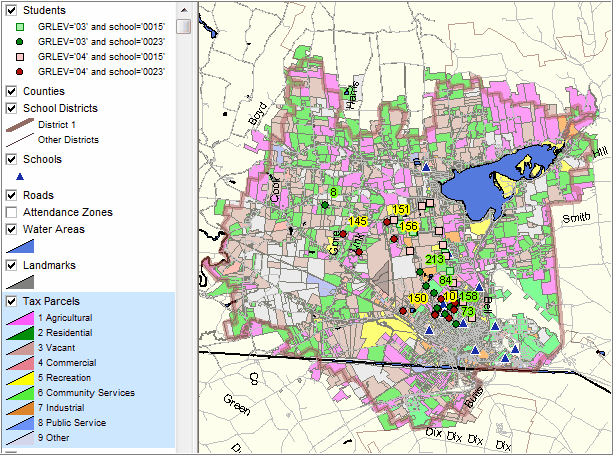
Task: Select the Tax Parcels layer name
Action: pos(51,301)
